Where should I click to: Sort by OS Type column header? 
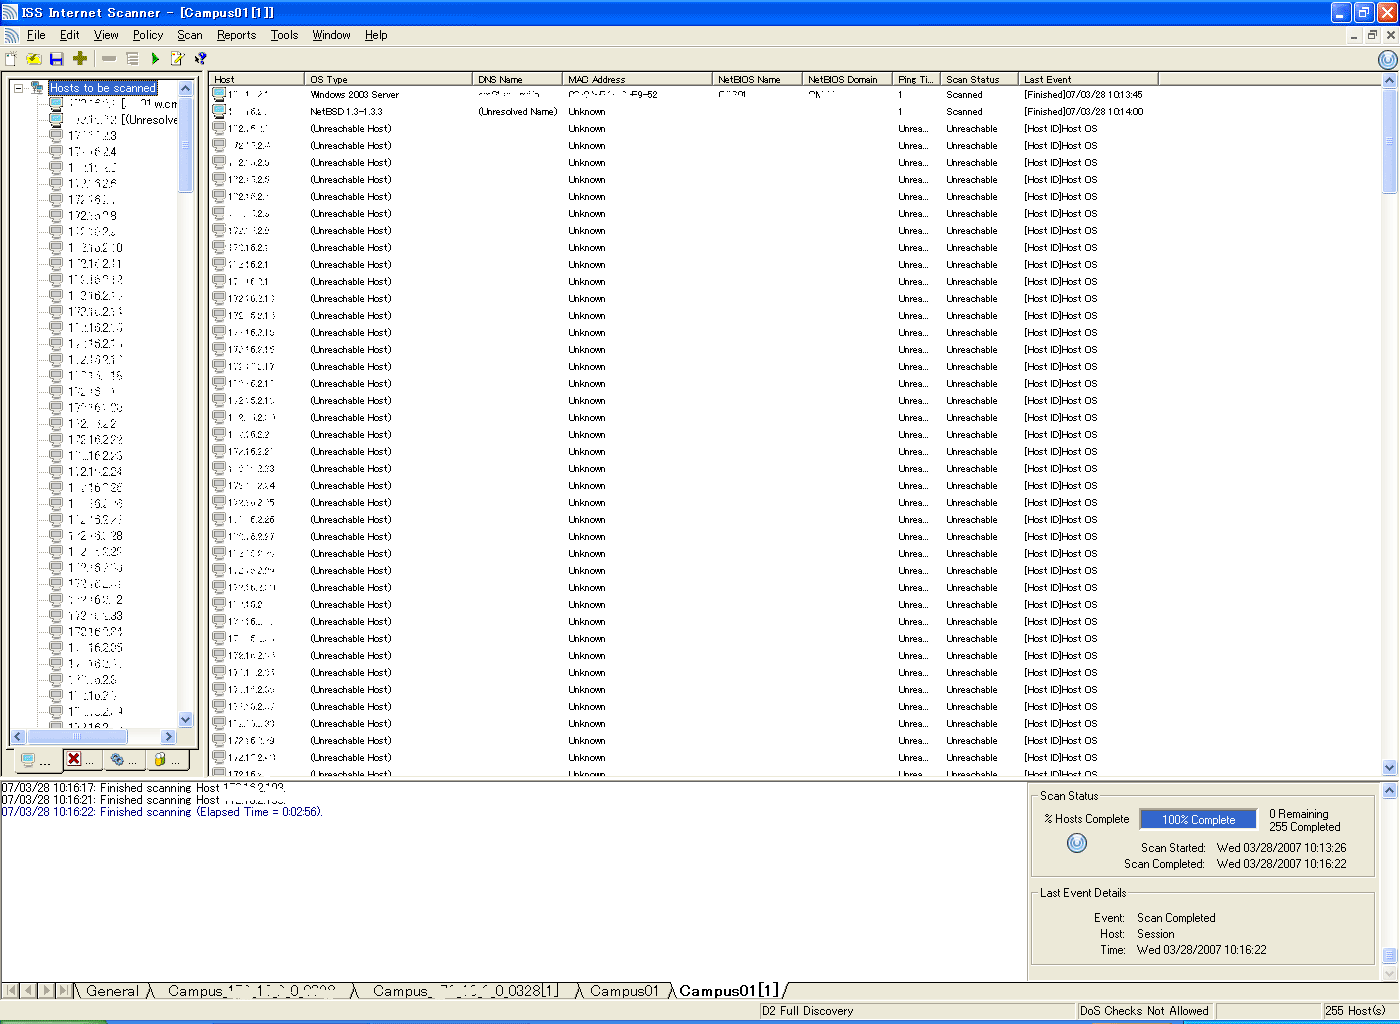tap(388, 79)
